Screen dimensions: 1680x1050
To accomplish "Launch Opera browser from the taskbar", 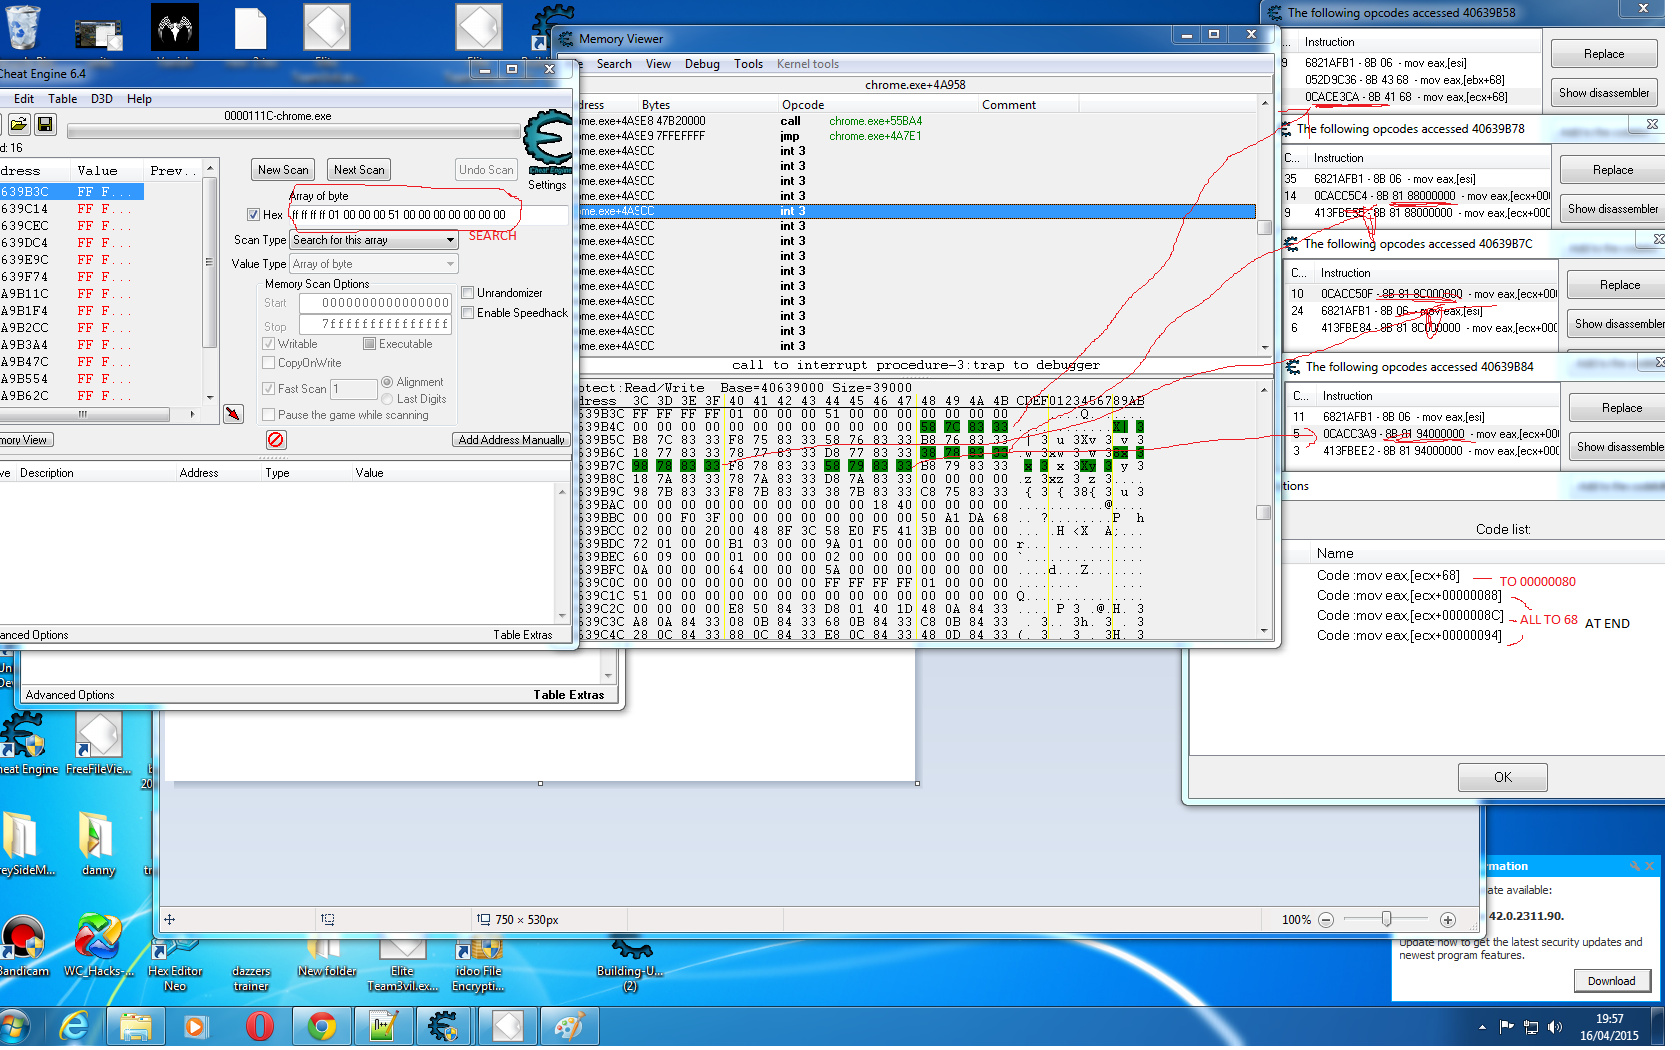I will (x=259, y=1027).
